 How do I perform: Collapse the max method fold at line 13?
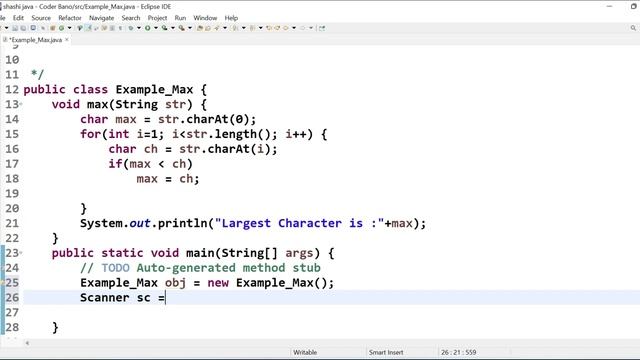(x=21, y=104)
